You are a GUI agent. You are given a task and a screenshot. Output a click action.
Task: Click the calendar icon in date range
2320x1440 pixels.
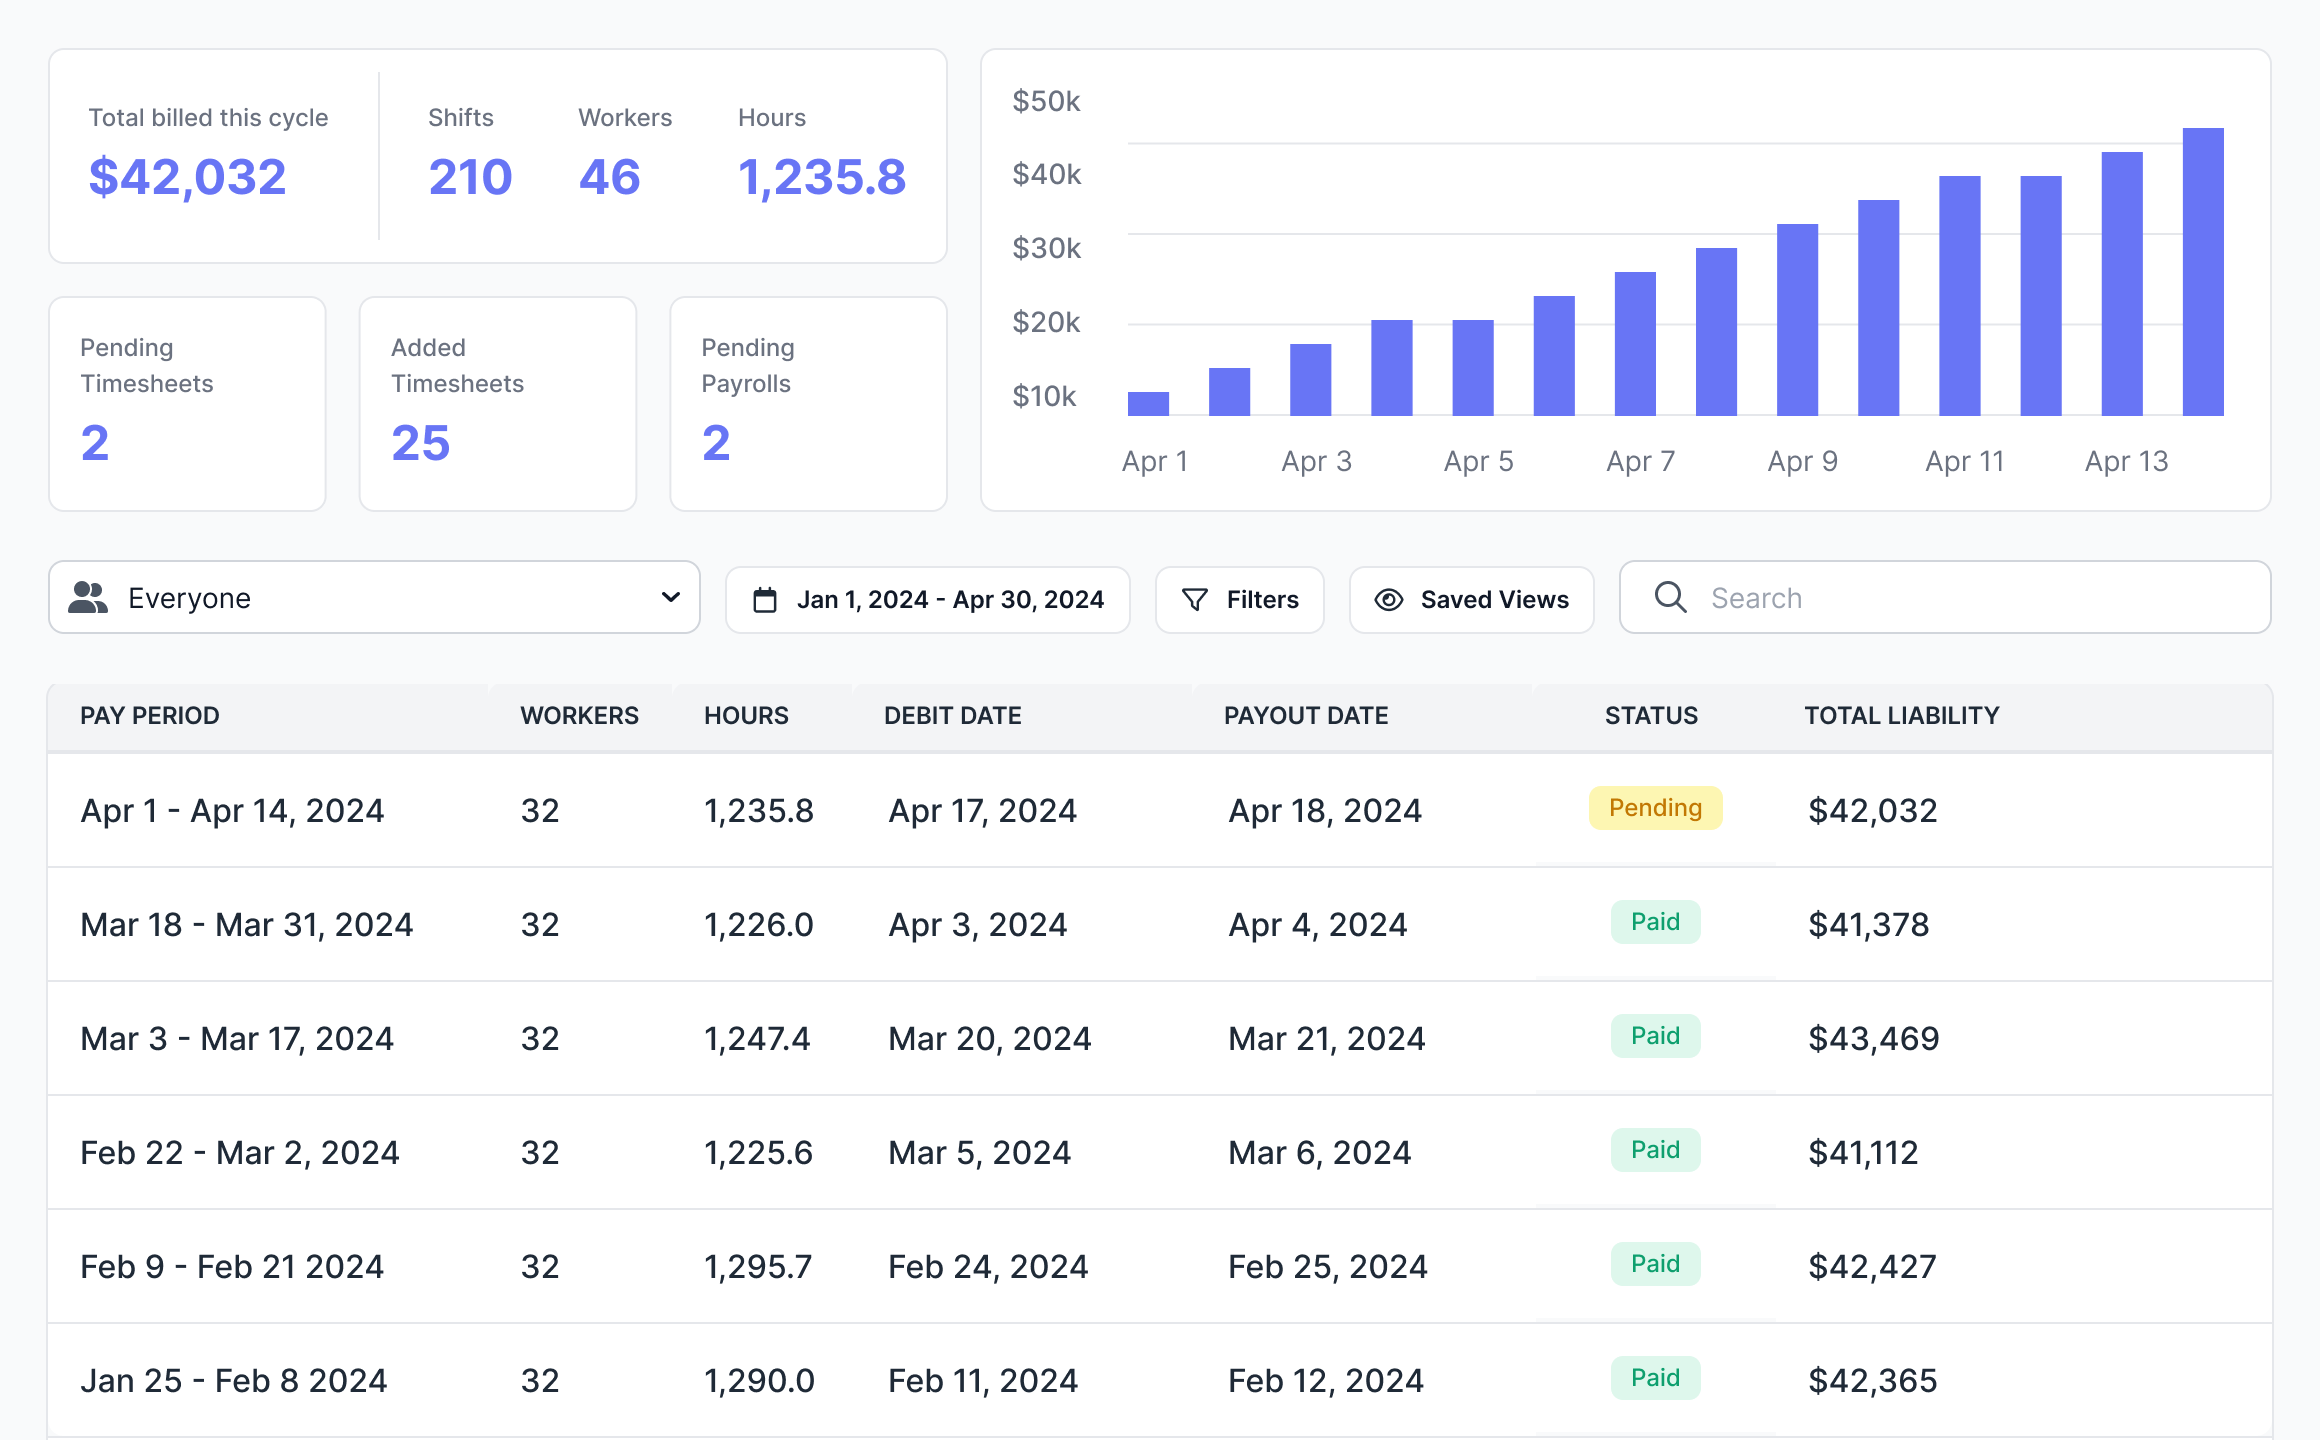coord(765,600)
